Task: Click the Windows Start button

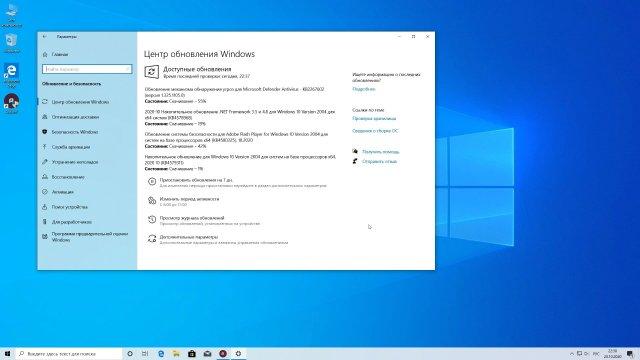Action: (x=7, y=353)
